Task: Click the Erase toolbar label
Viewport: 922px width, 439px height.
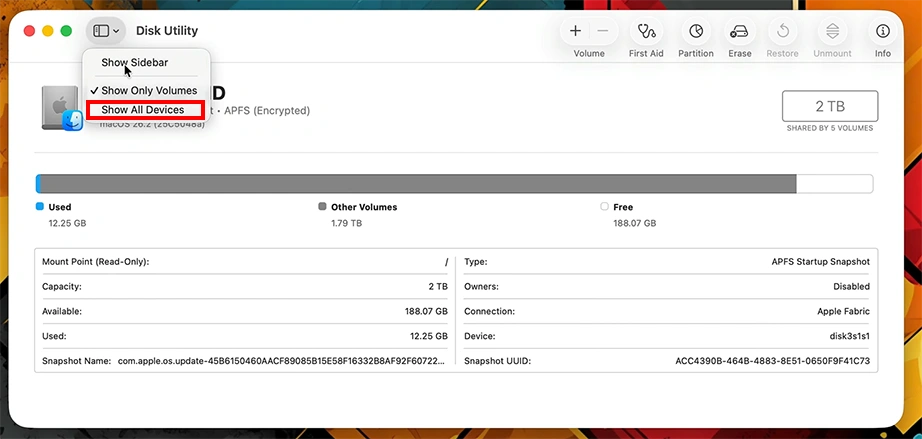Action: point(740,53)
